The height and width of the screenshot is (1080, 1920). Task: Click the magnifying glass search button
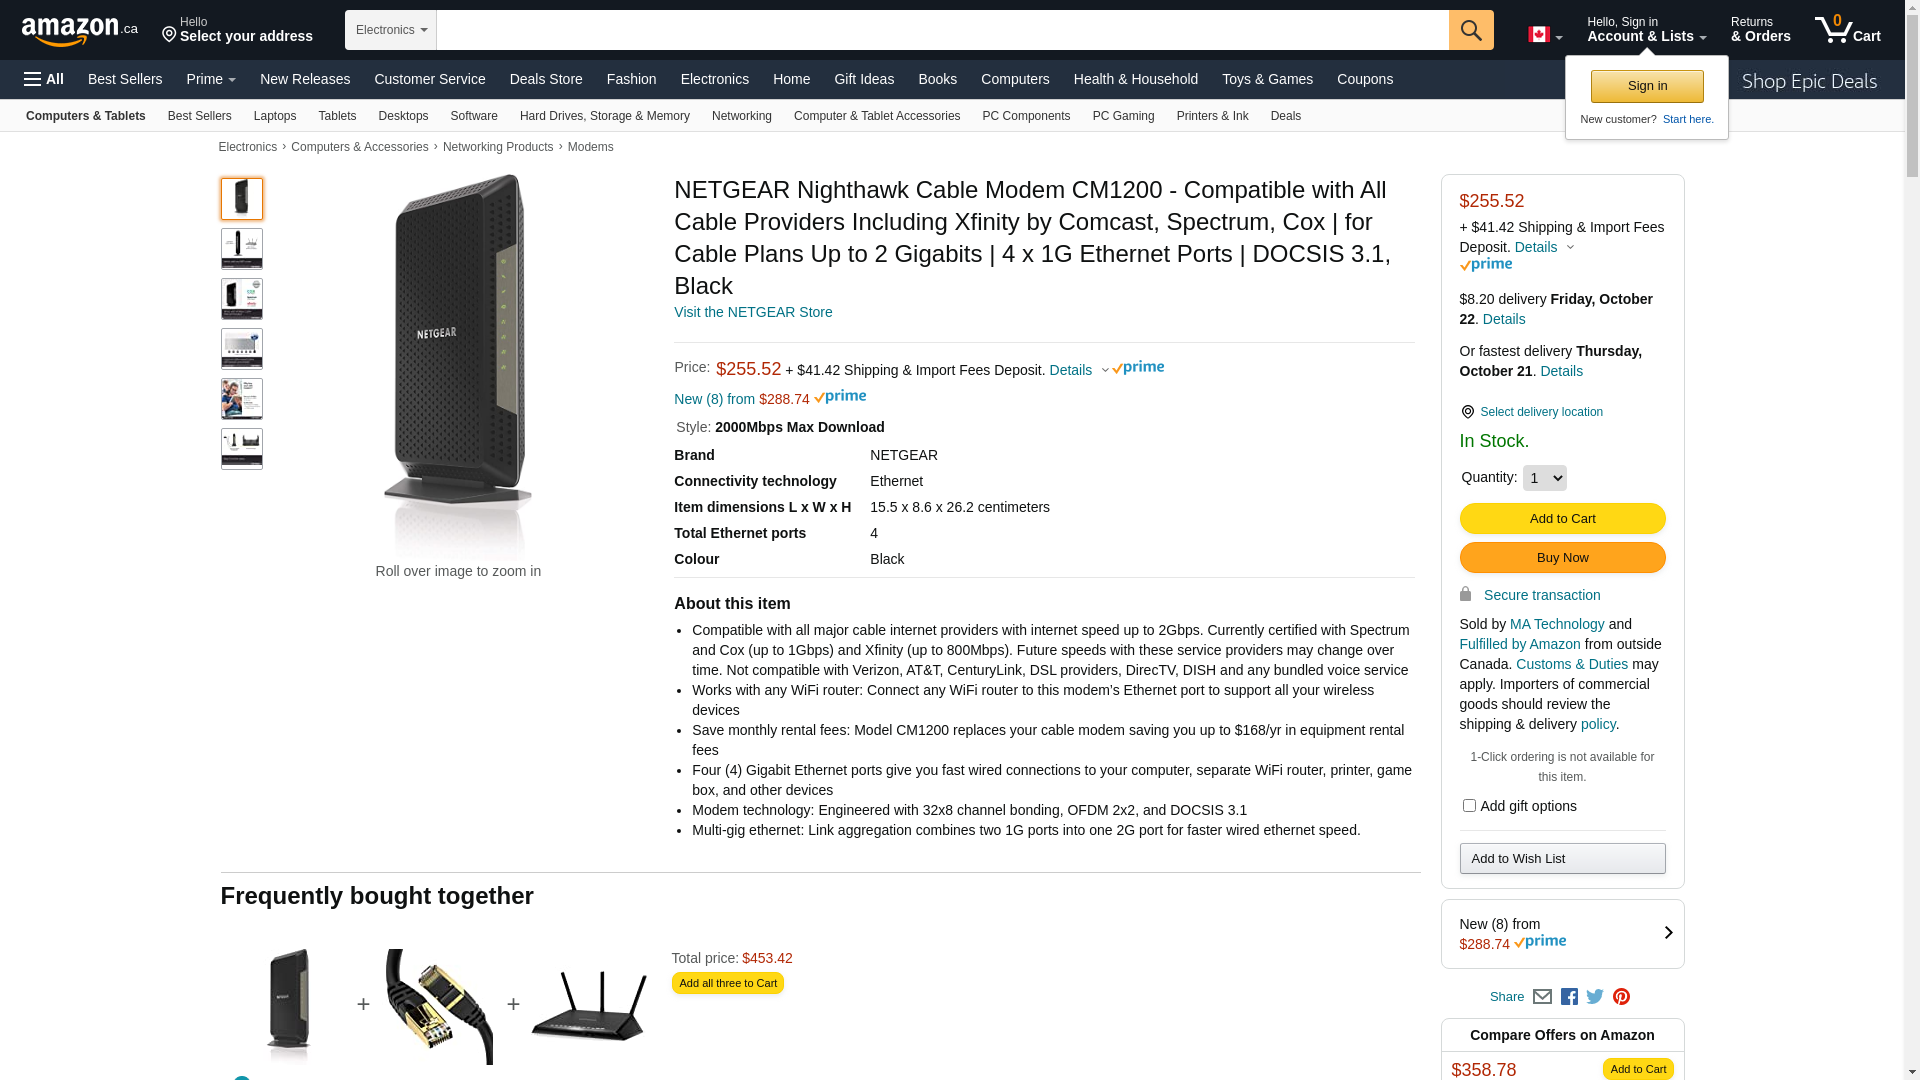click(1471, 30)
